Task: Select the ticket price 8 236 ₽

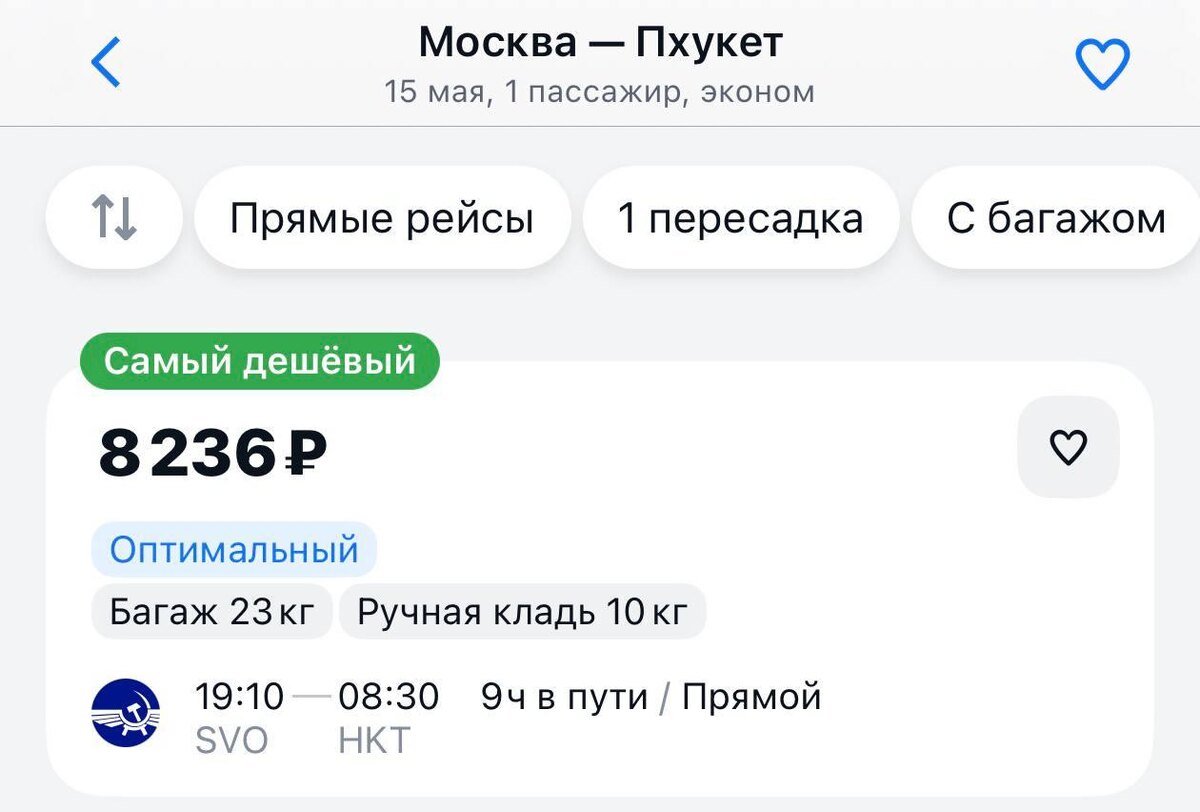Action: click(213, 453)
